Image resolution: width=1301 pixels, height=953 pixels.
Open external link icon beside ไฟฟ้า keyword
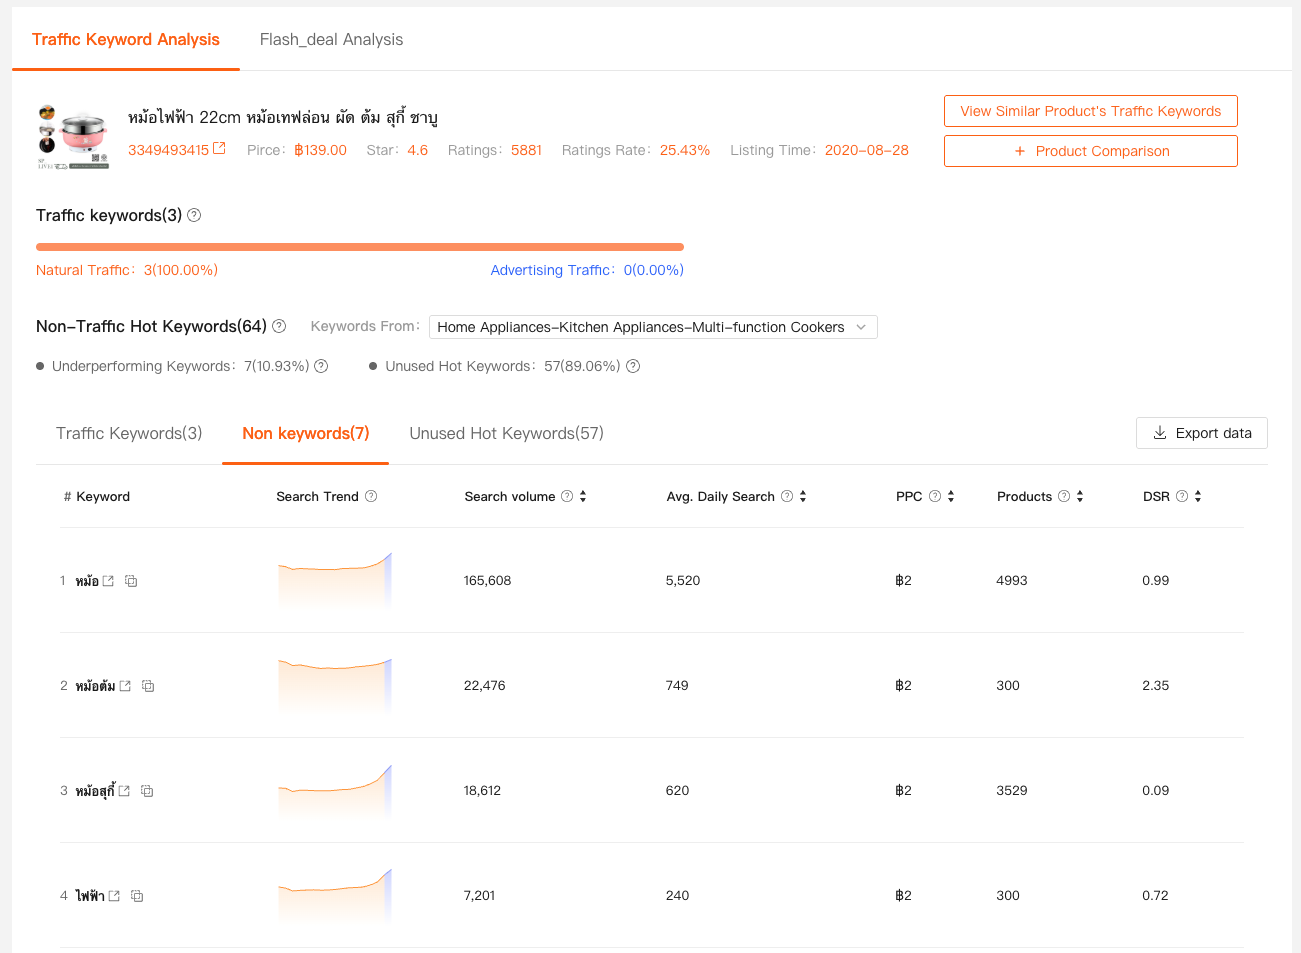[x=114, y=896]
